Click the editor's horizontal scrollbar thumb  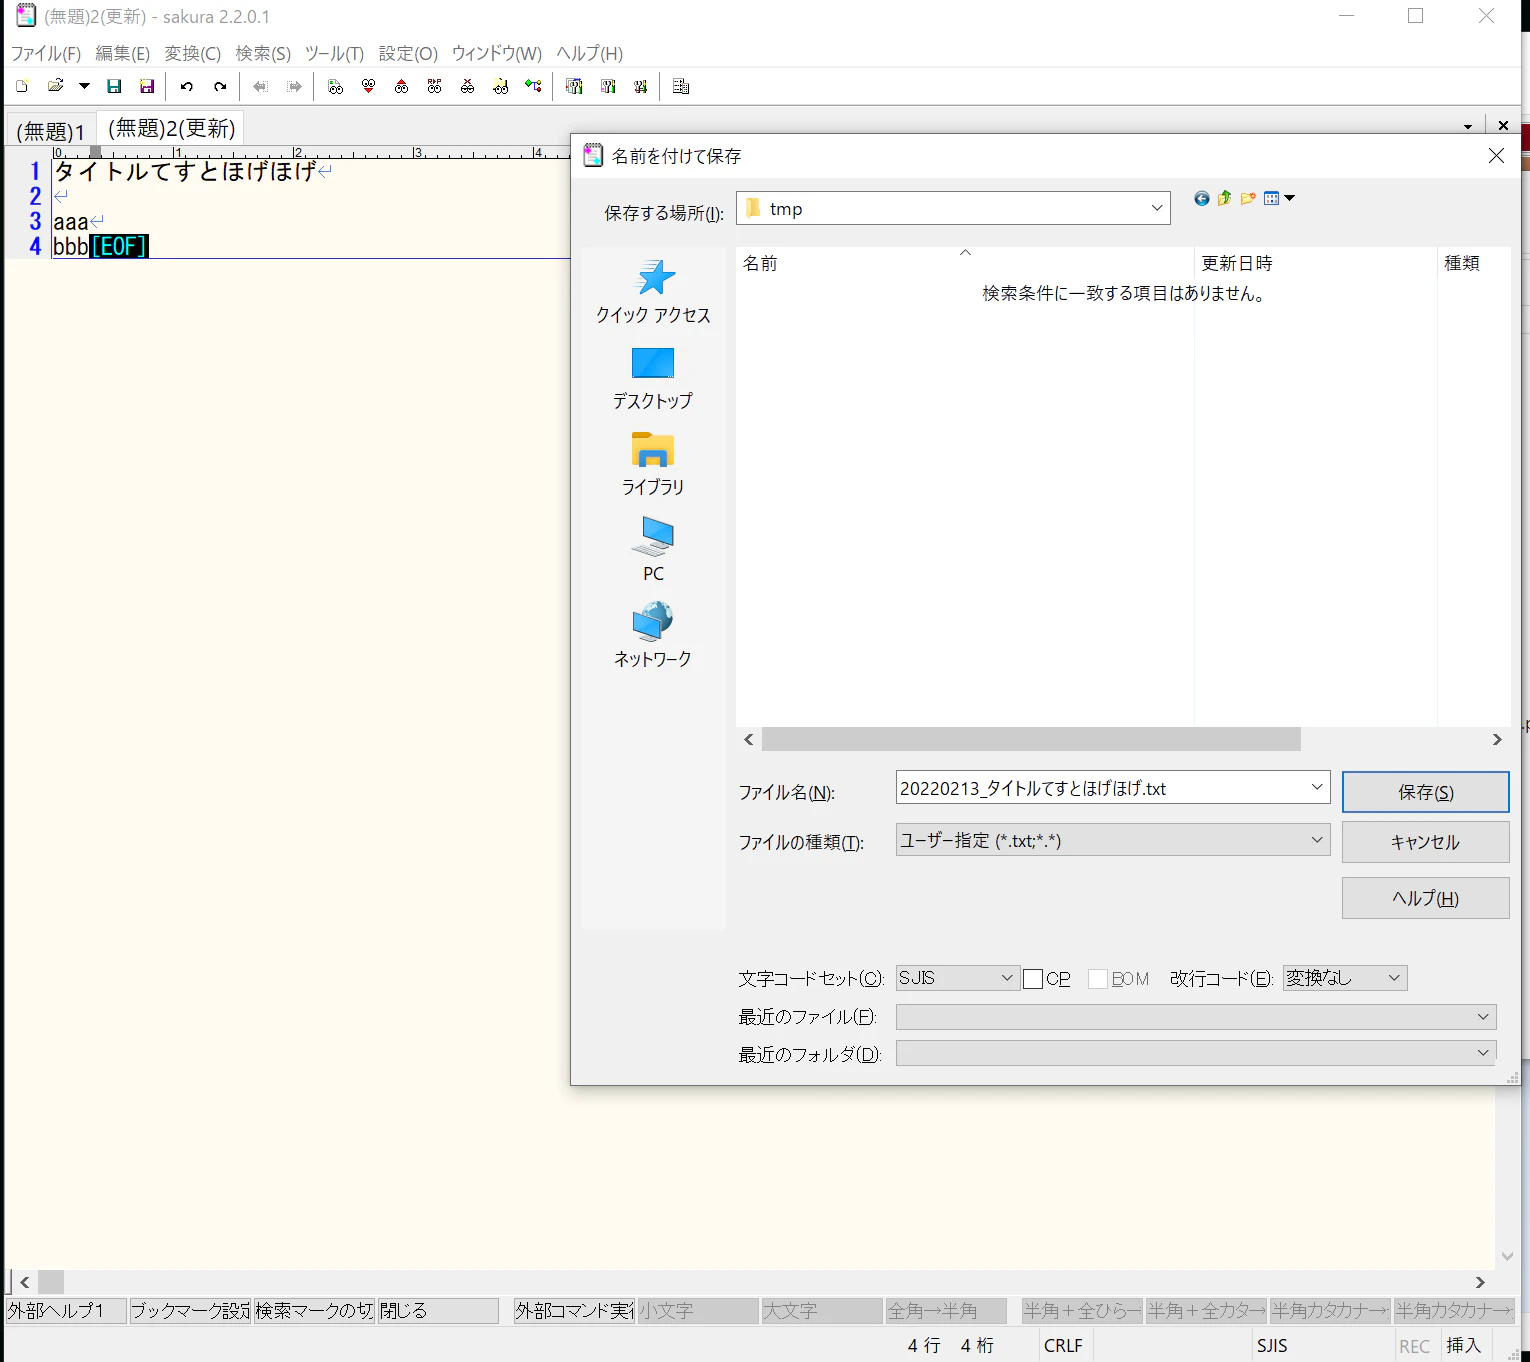point(51,1281)
